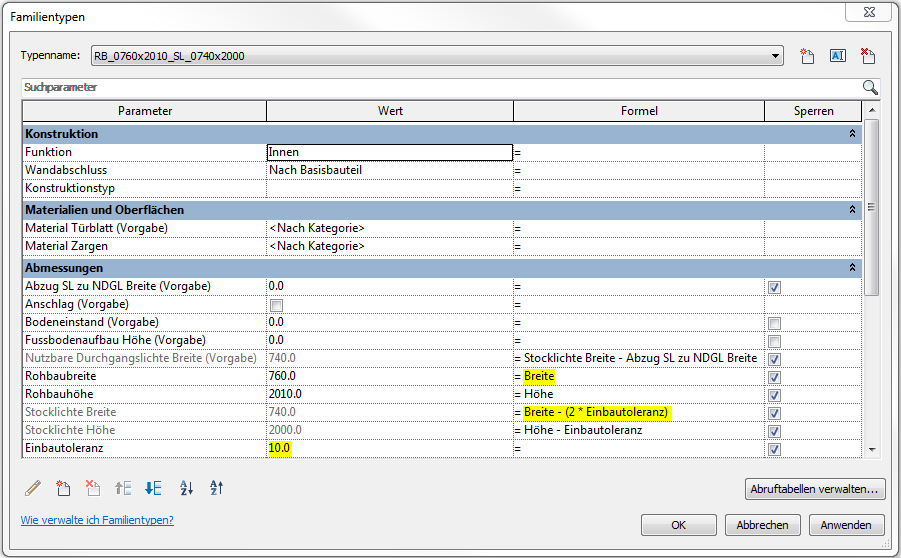Screen dimensions: 901x558
Task: Open 'Wie verwalte ich Familientypen?' help link
Action: pyautogui.click(x=97, y=520)
